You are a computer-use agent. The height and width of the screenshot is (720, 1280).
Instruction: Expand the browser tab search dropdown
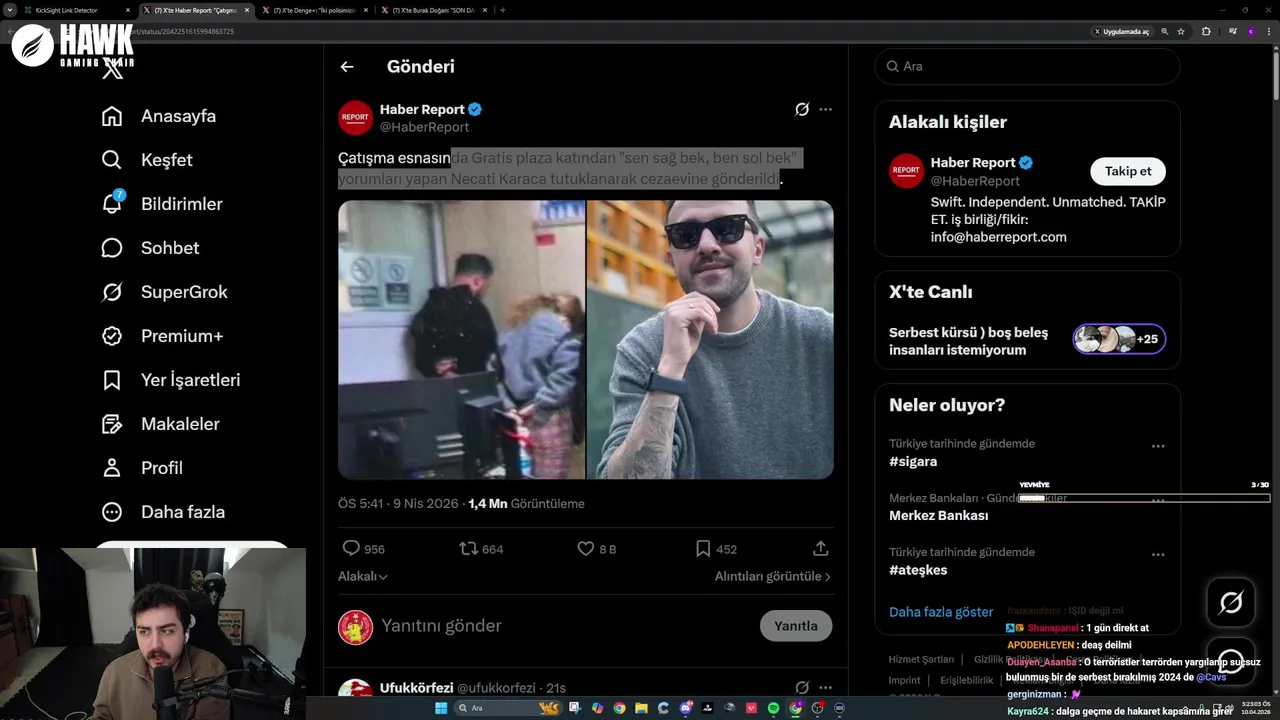tap(12, 10)
